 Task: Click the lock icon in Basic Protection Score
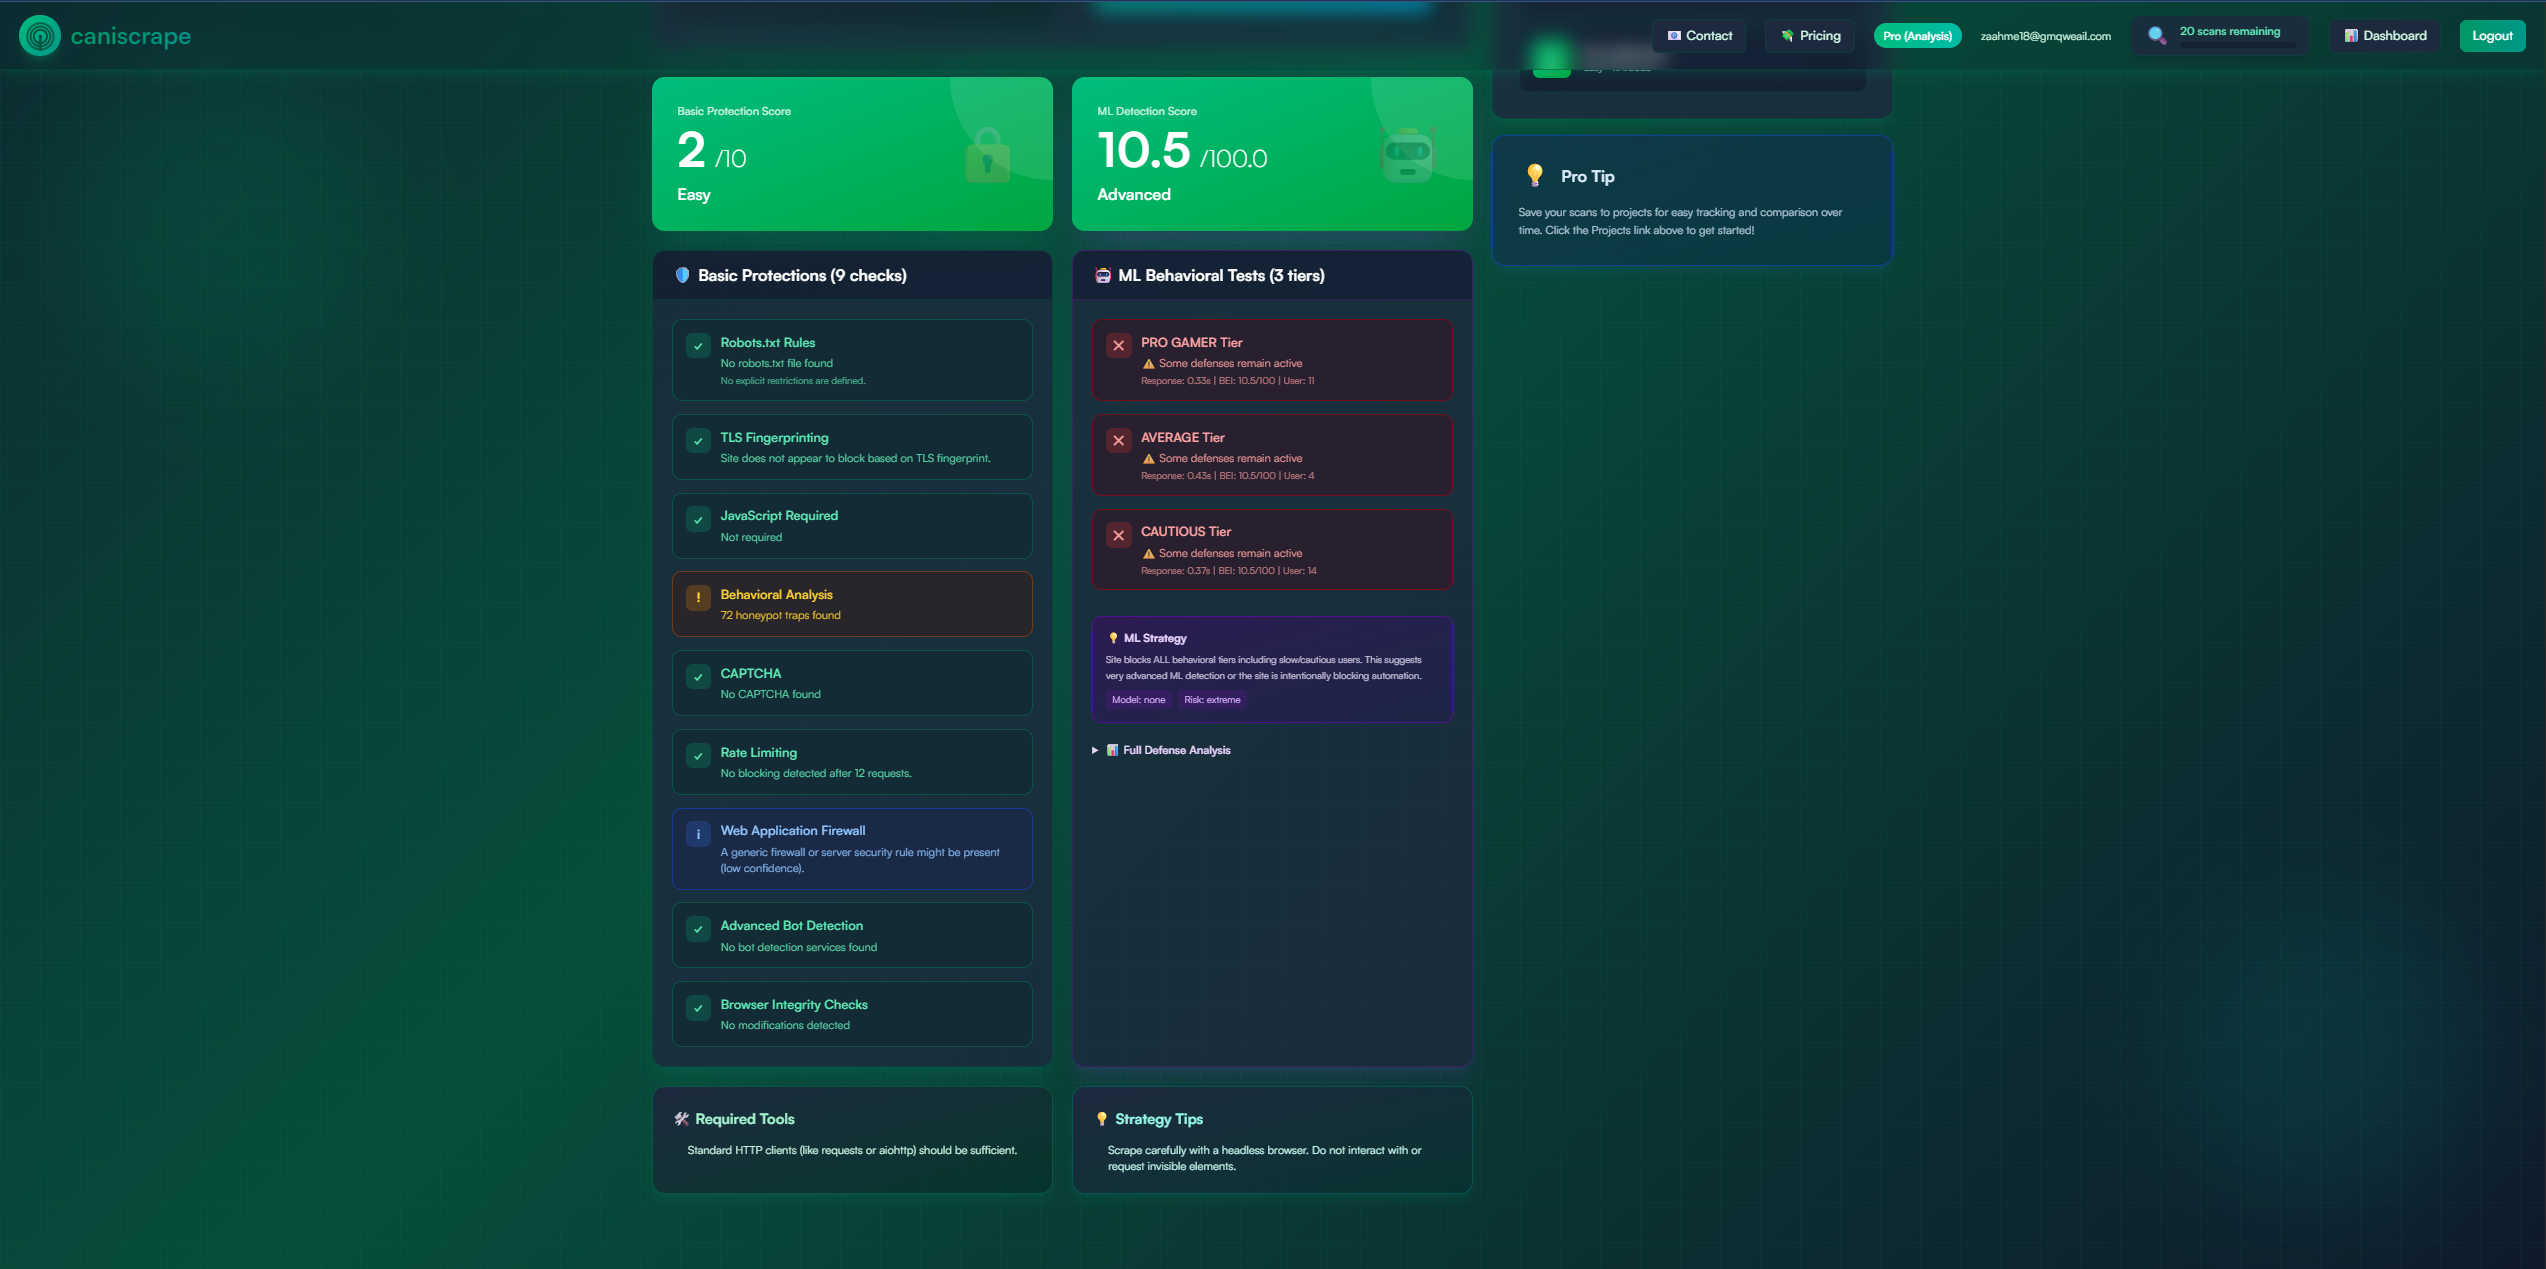pyautogui.click(x=987, y=156)
